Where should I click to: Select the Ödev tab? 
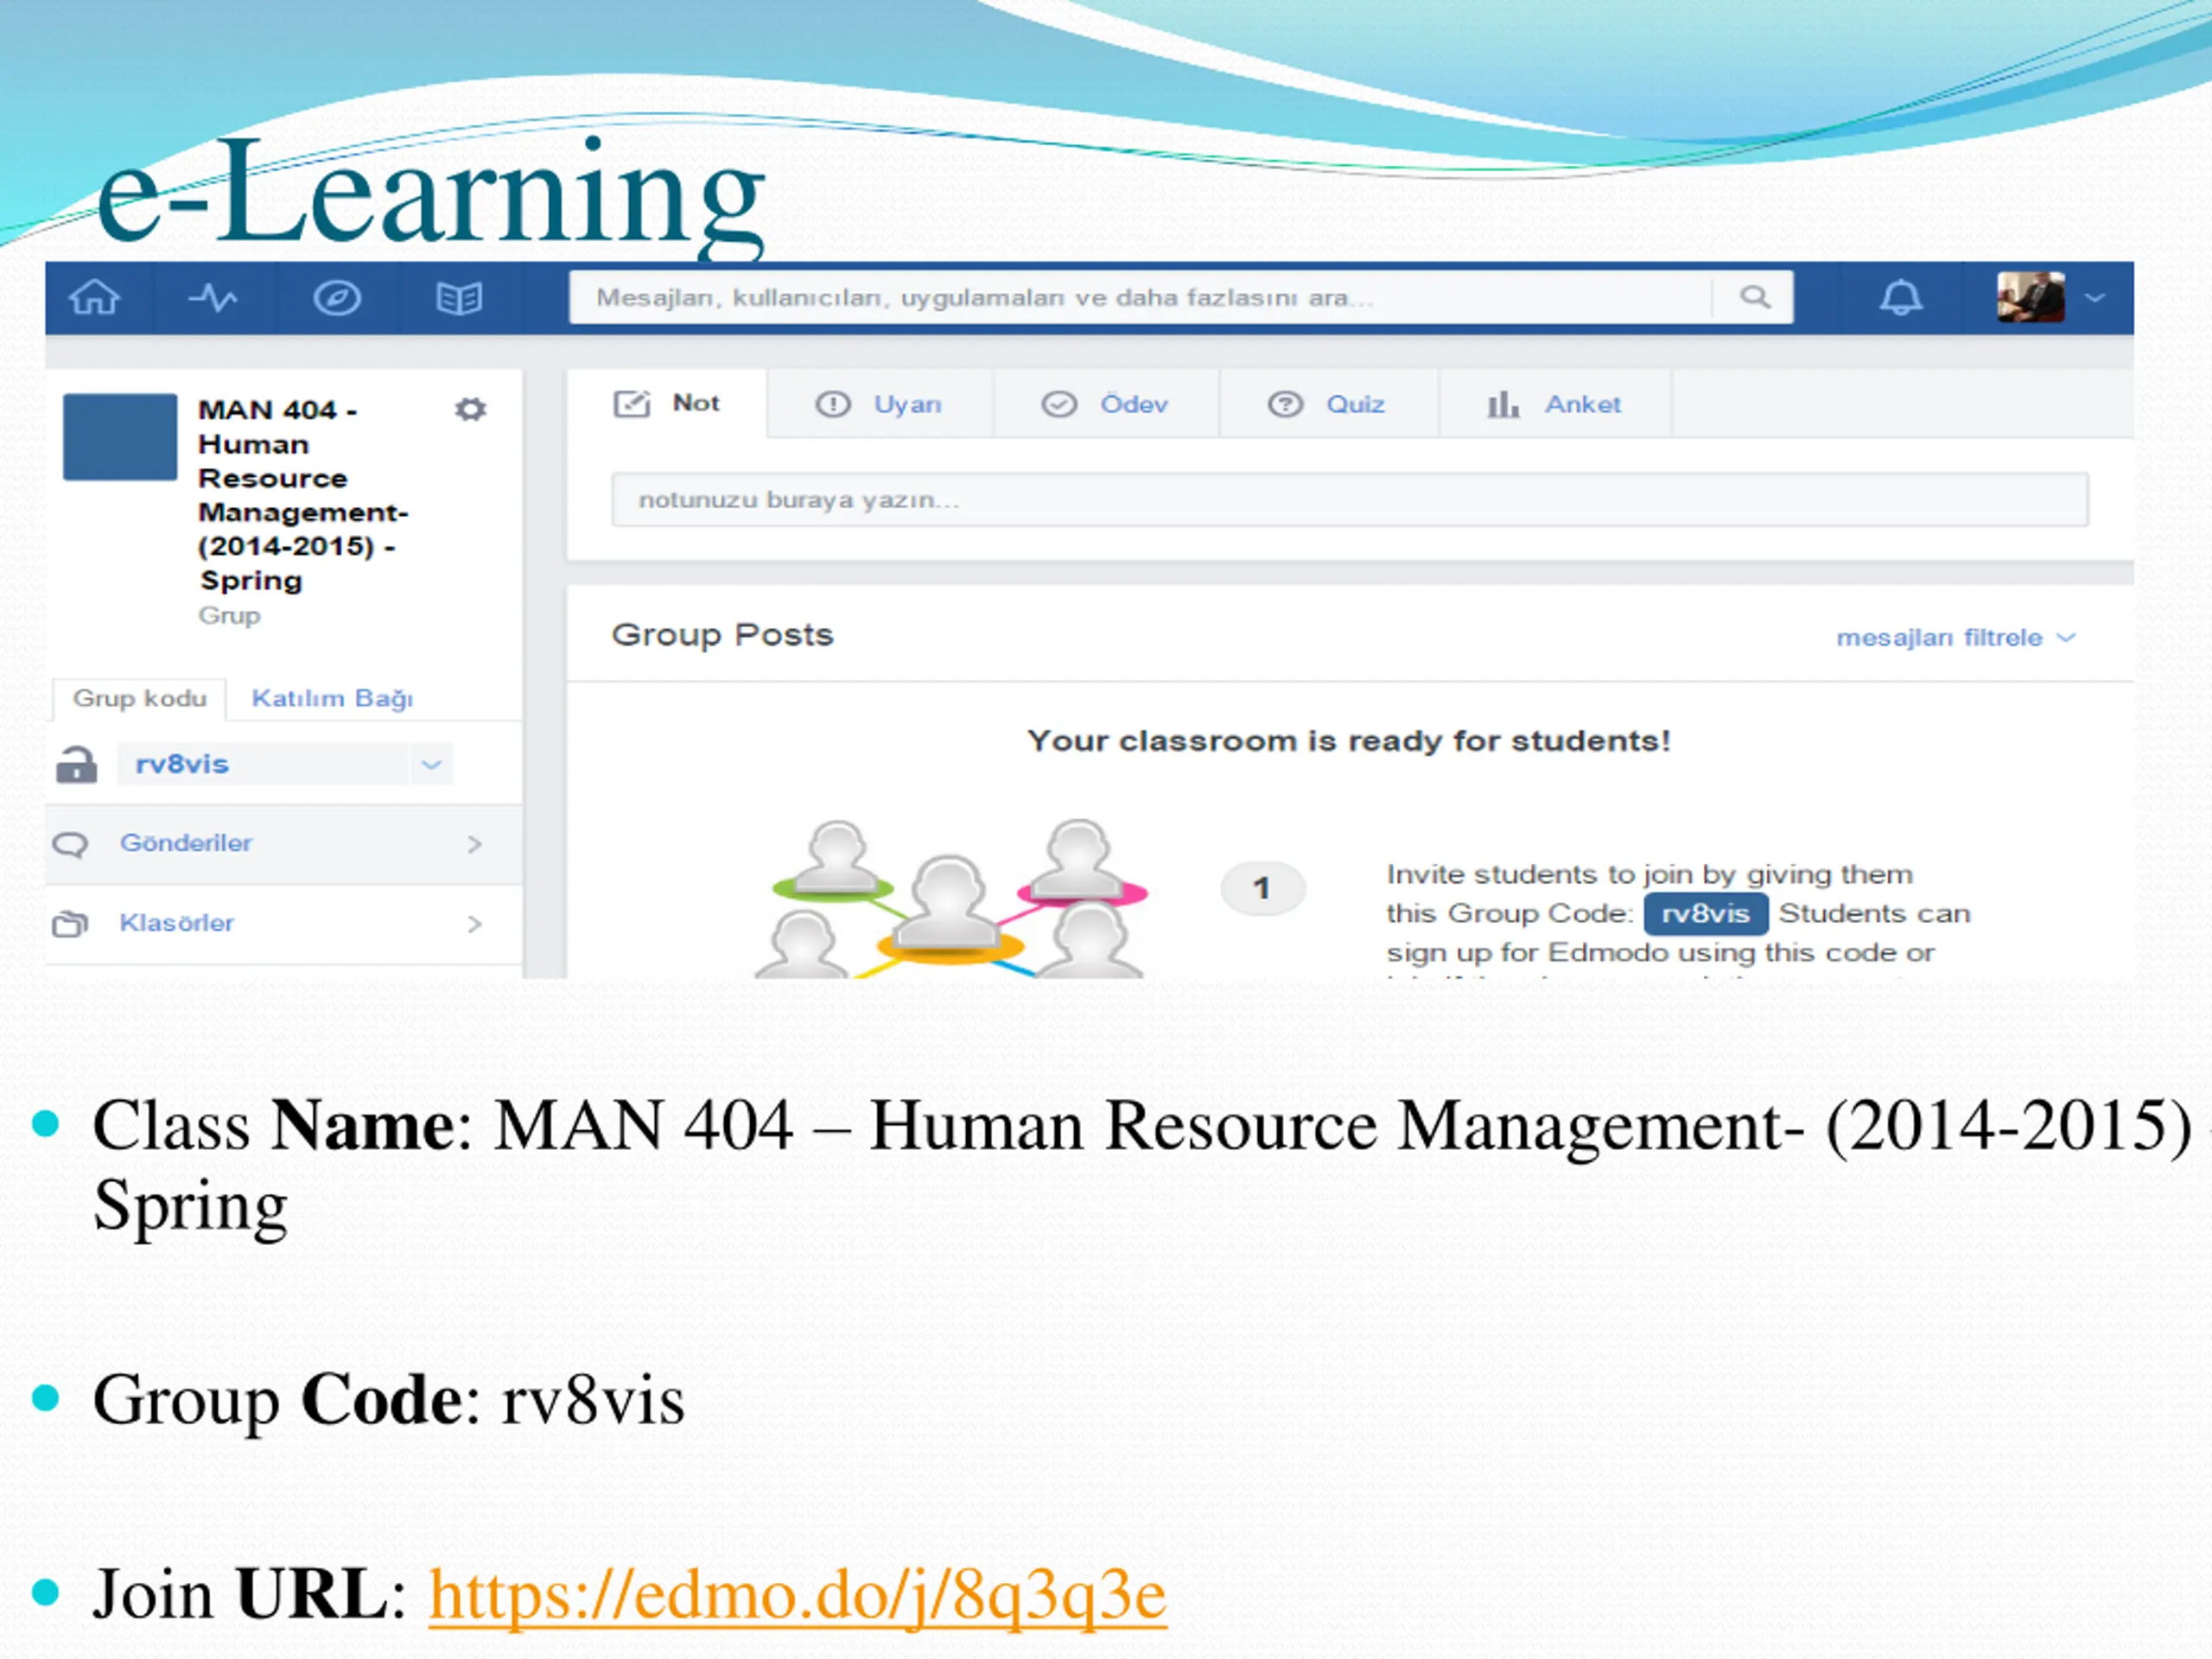tap(1106, 404)
